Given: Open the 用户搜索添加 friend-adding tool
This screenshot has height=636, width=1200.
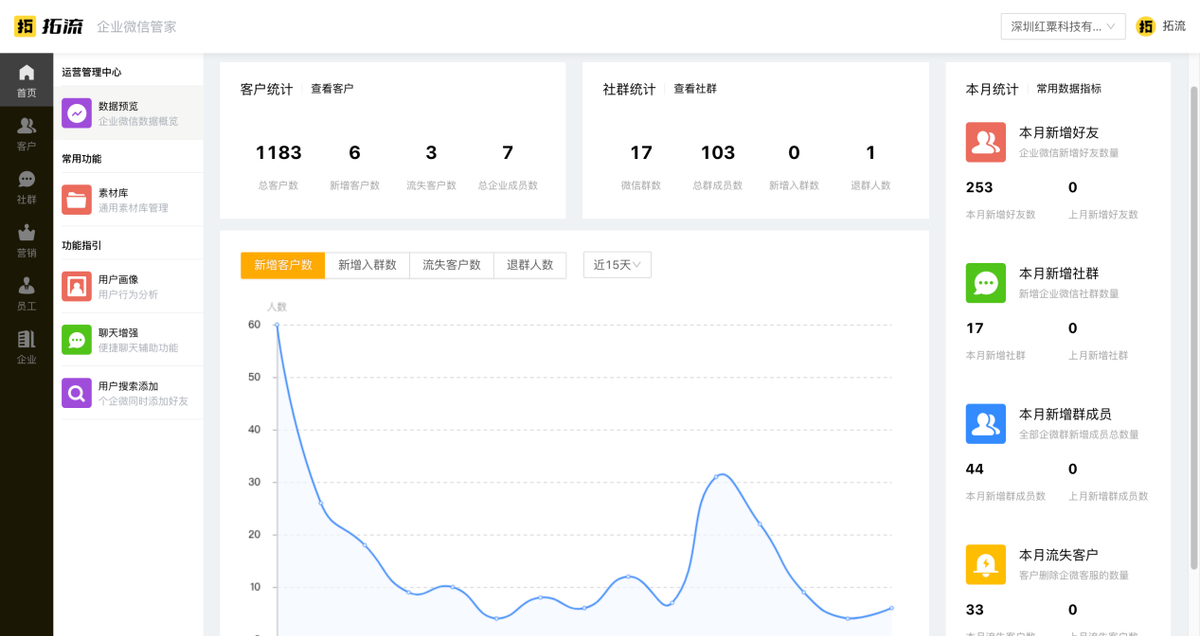Looking at the screenshot, I should tap(130, 390).
